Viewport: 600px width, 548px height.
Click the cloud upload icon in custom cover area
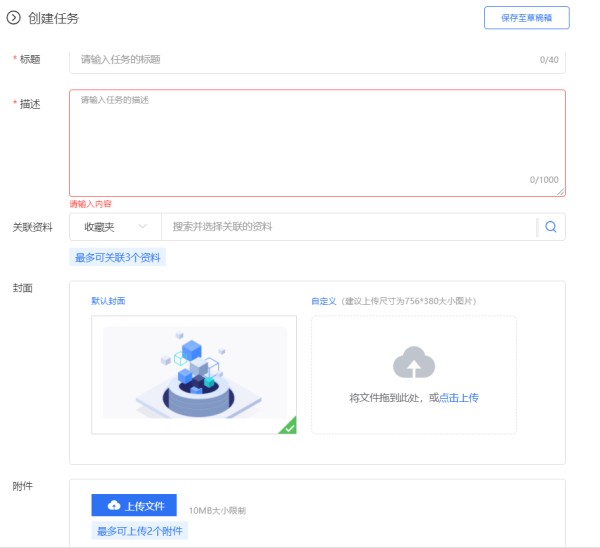tap(414, 362)
